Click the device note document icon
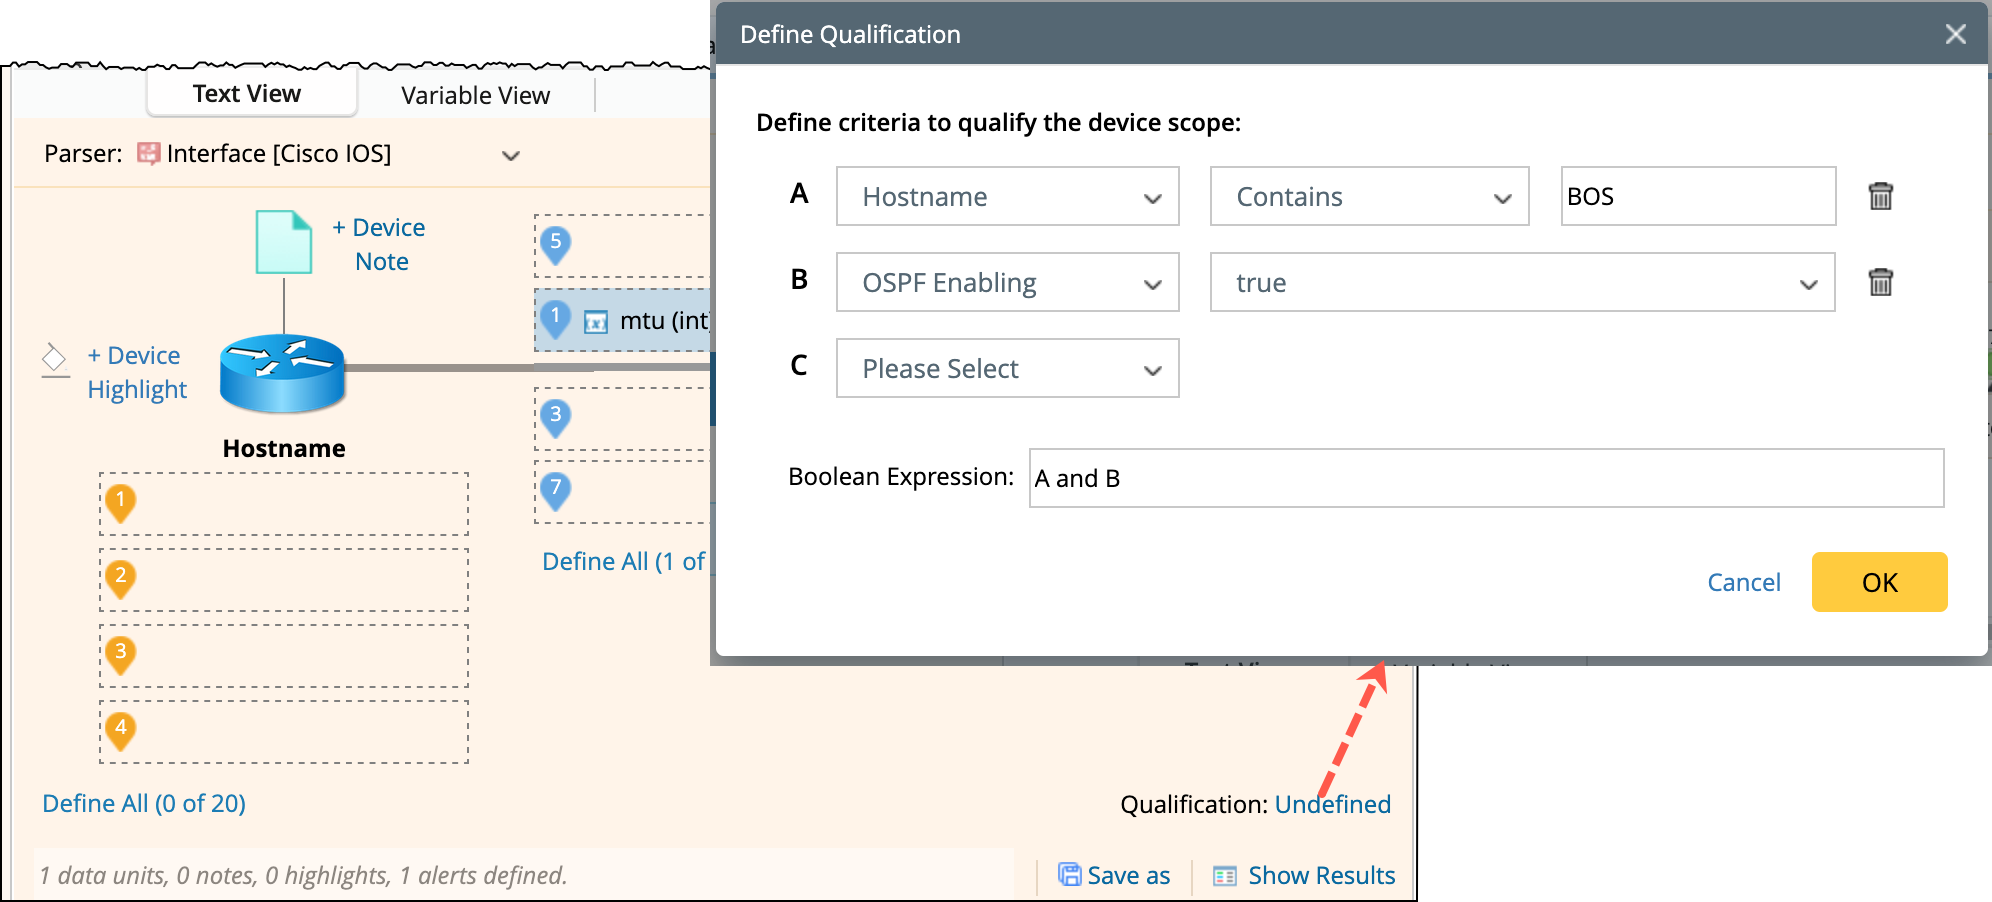The width and height of the screenshot is (1992, 902). click(284, 242)
